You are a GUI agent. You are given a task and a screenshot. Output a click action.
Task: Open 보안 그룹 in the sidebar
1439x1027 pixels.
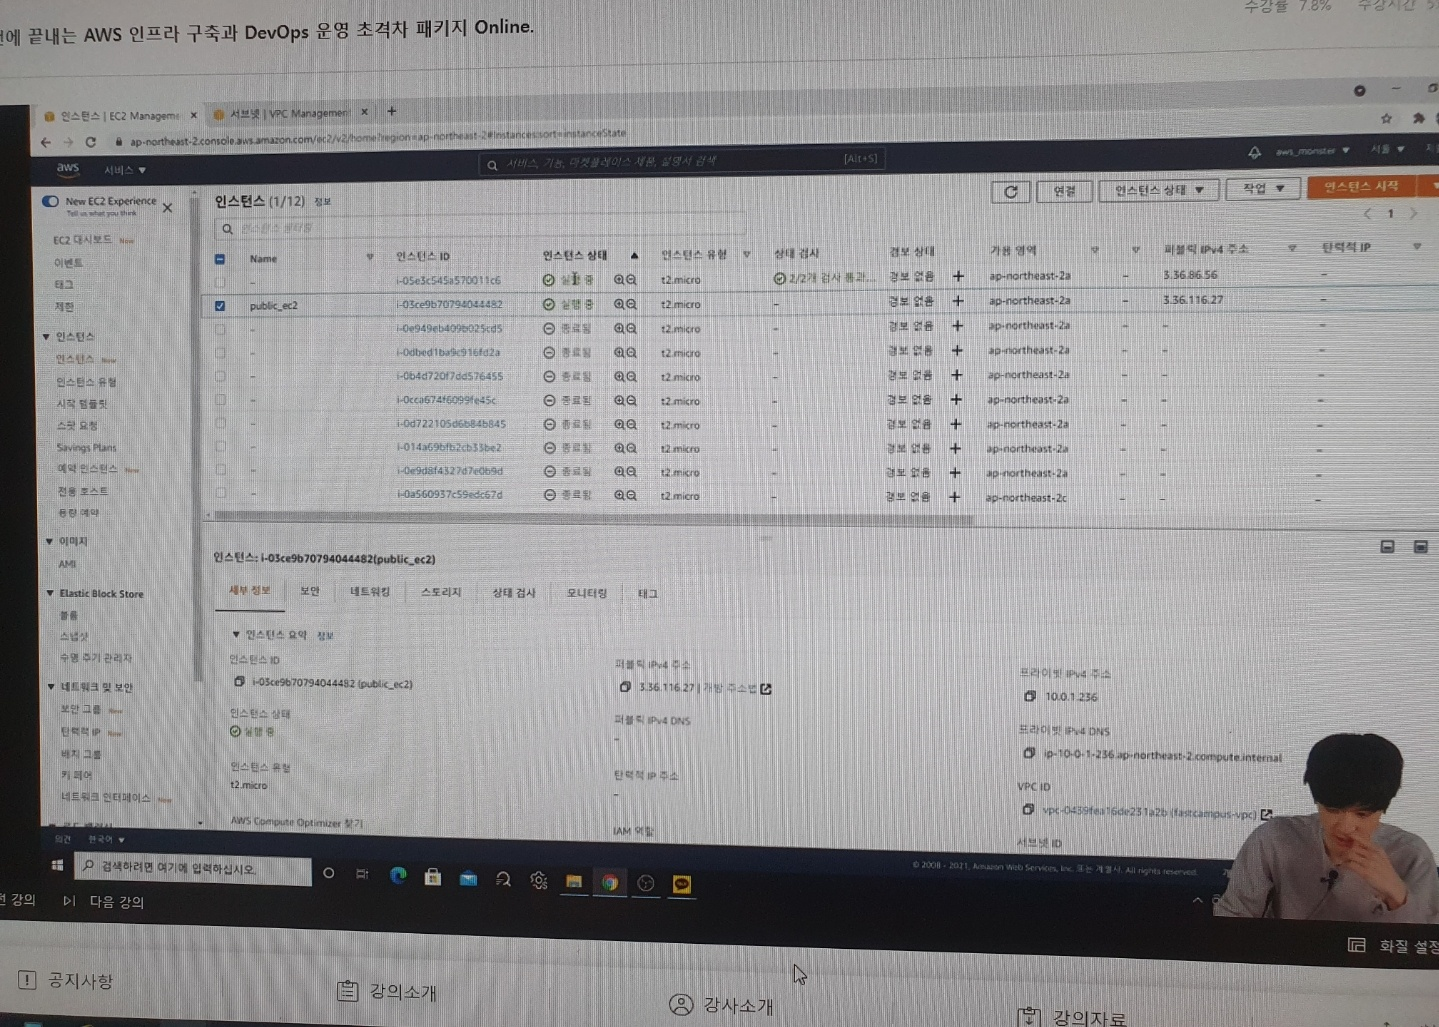point(81,709)
